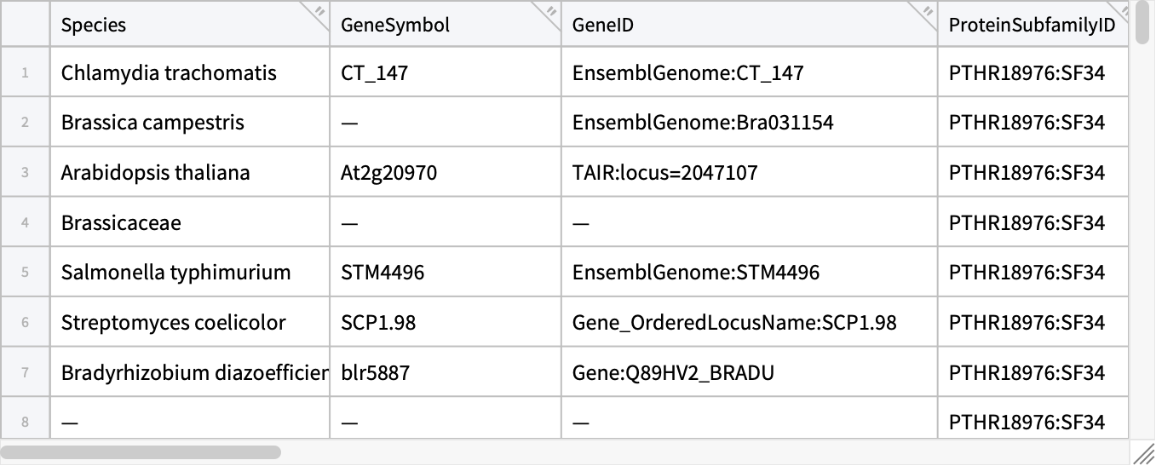
Task: Select row number 8
Action: tap(25, 422)
